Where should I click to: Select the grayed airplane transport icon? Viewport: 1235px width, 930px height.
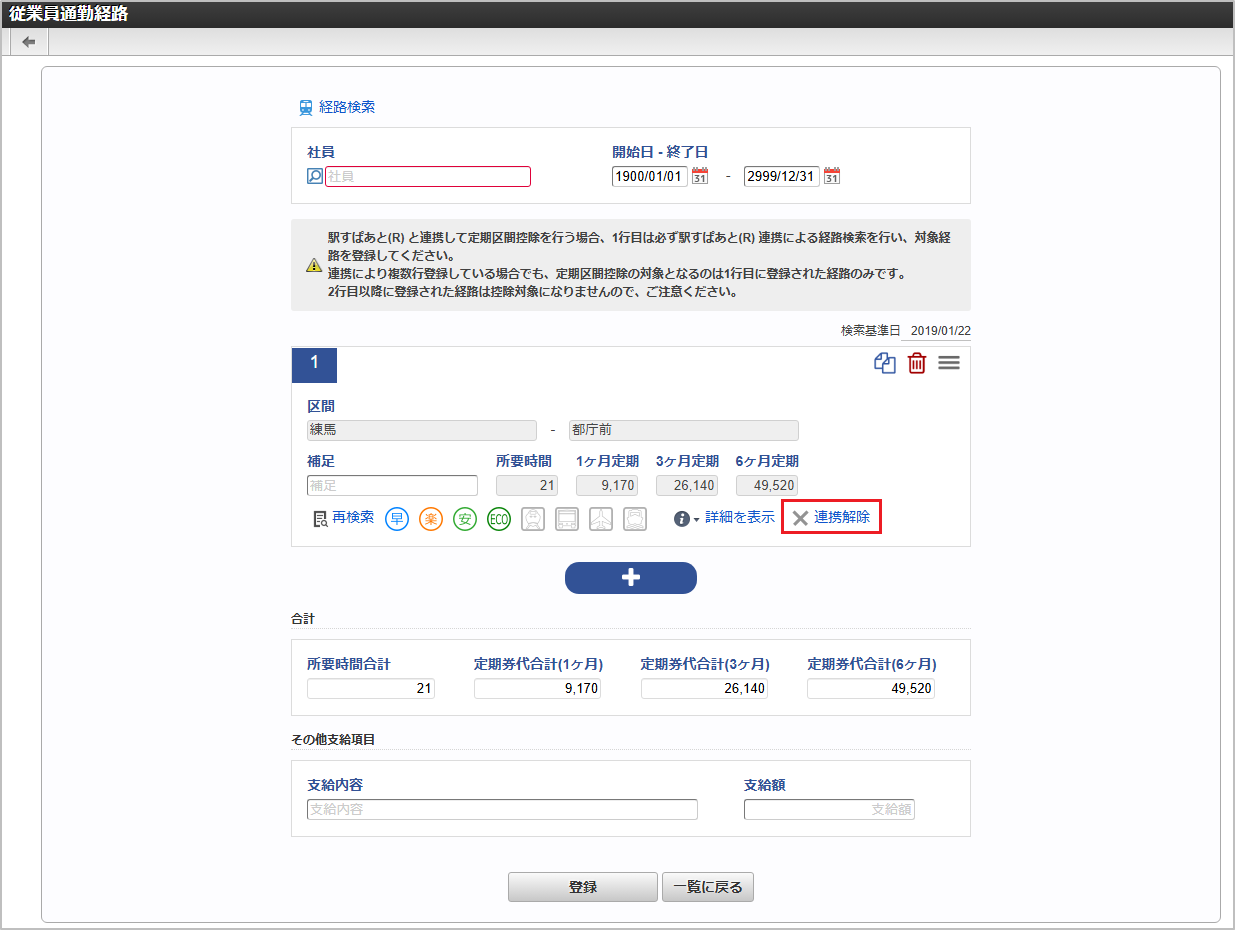point(601,518)
